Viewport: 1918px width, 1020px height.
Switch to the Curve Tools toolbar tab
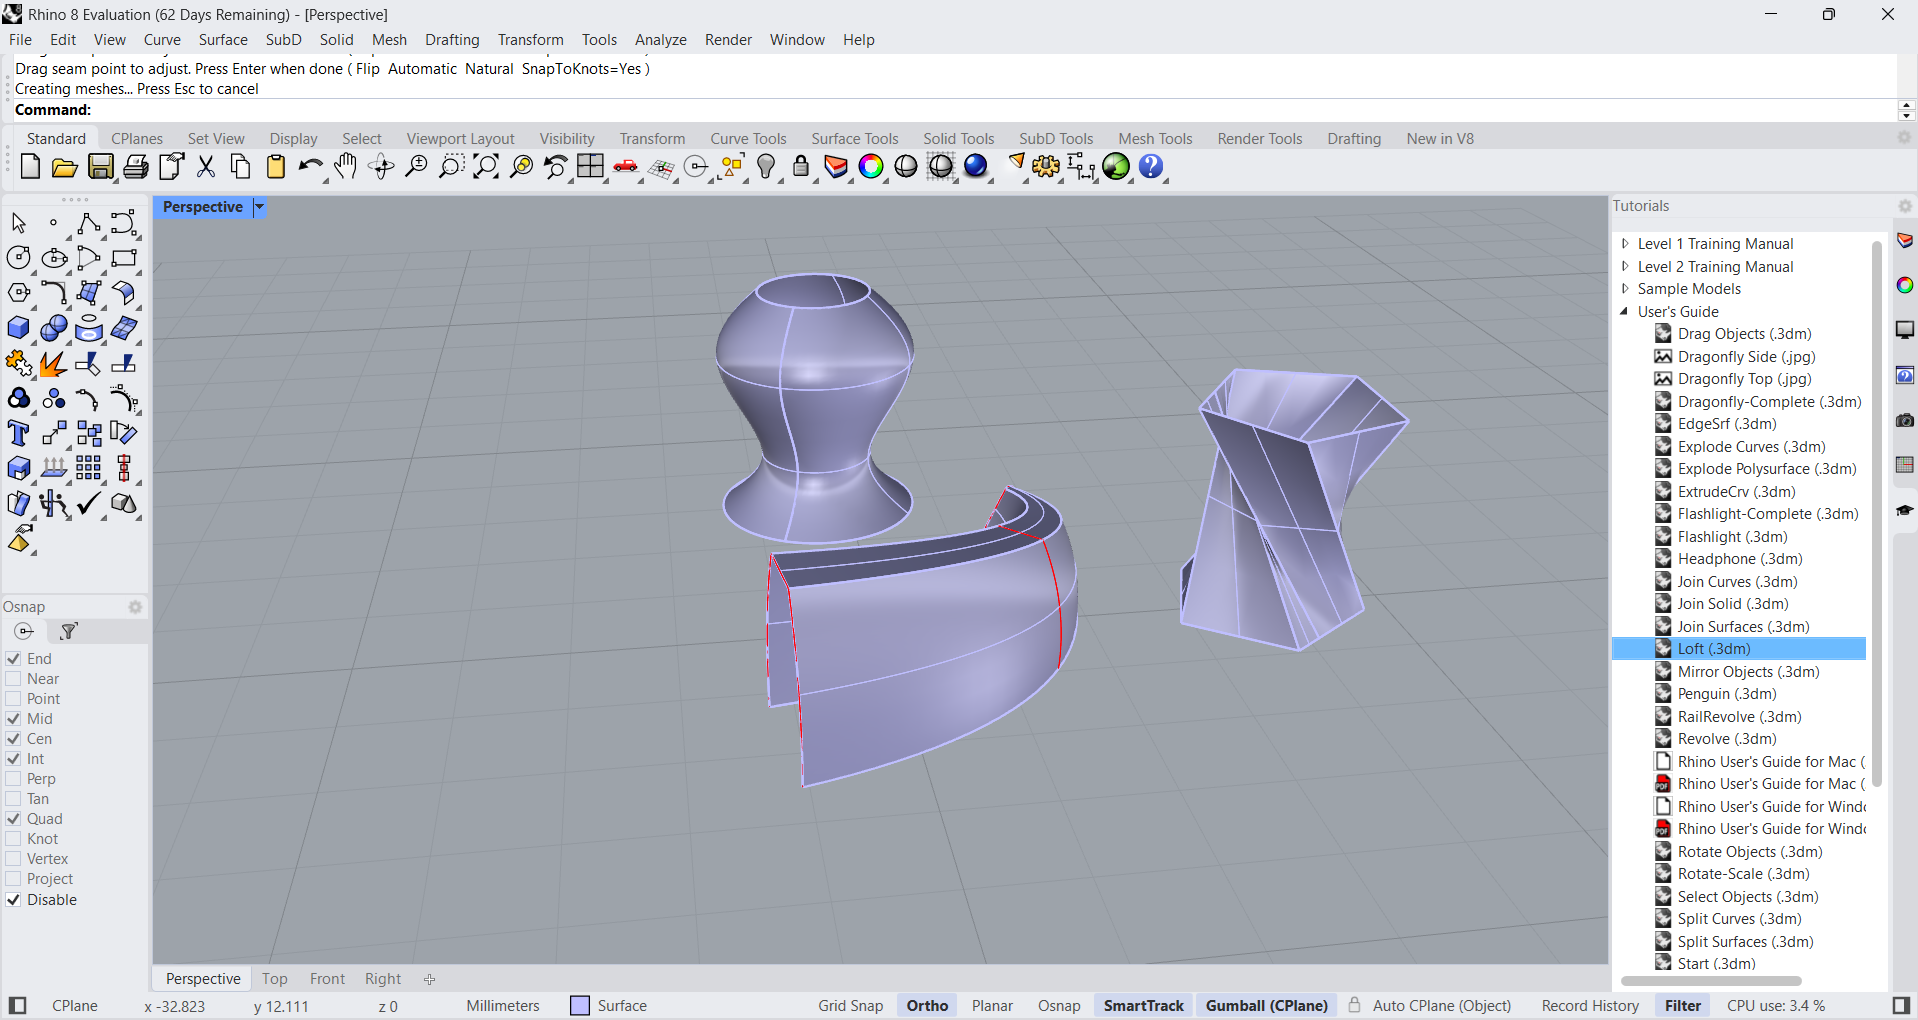click(748, 139)
